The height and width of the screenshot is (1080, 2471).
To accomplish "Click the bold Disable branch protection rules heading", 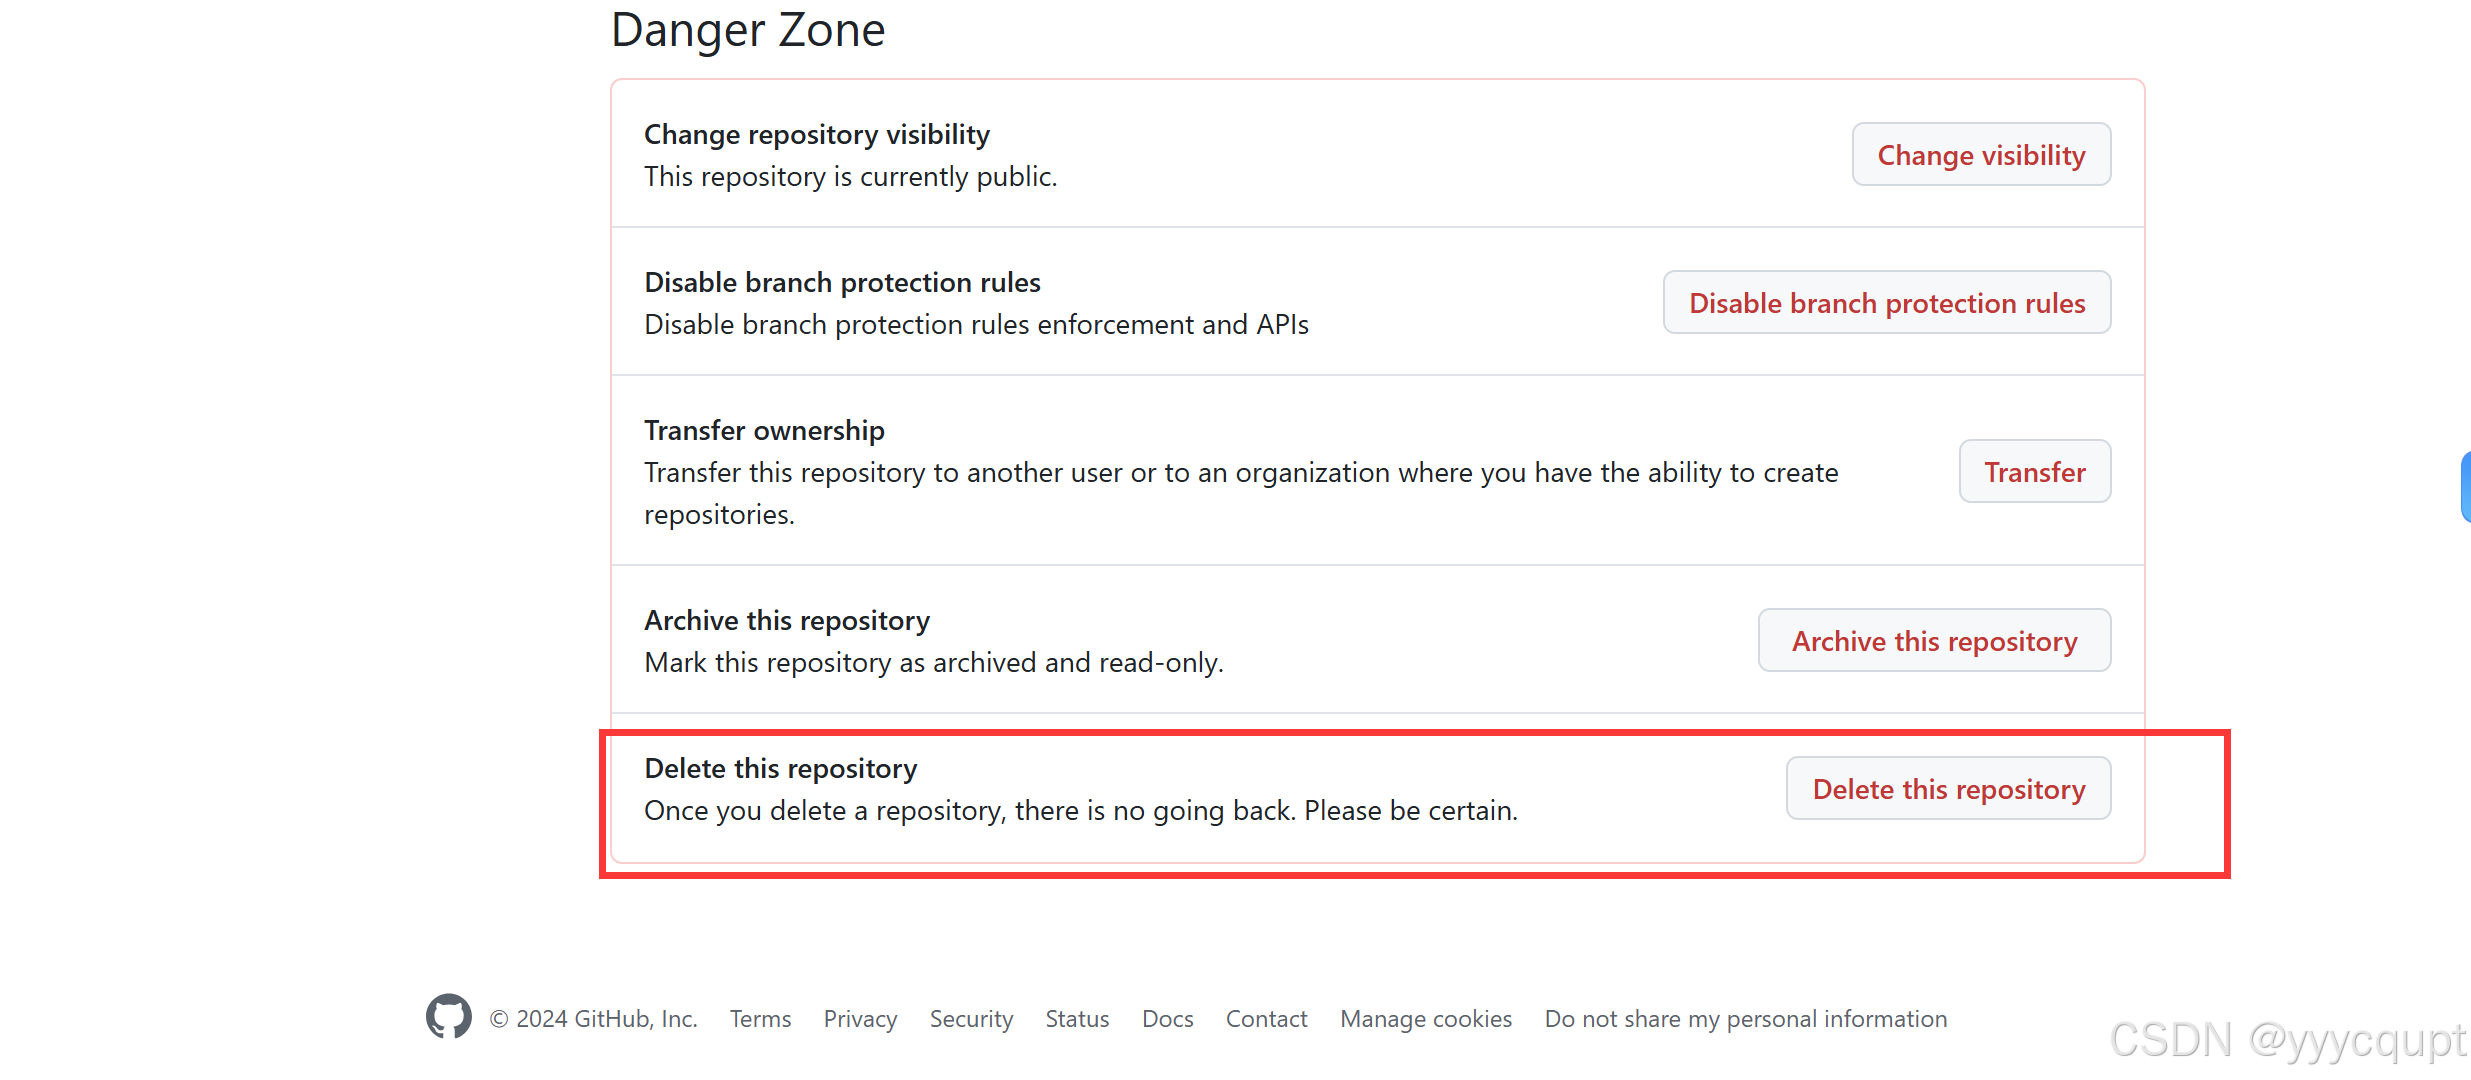I will (x=843, y=282).
